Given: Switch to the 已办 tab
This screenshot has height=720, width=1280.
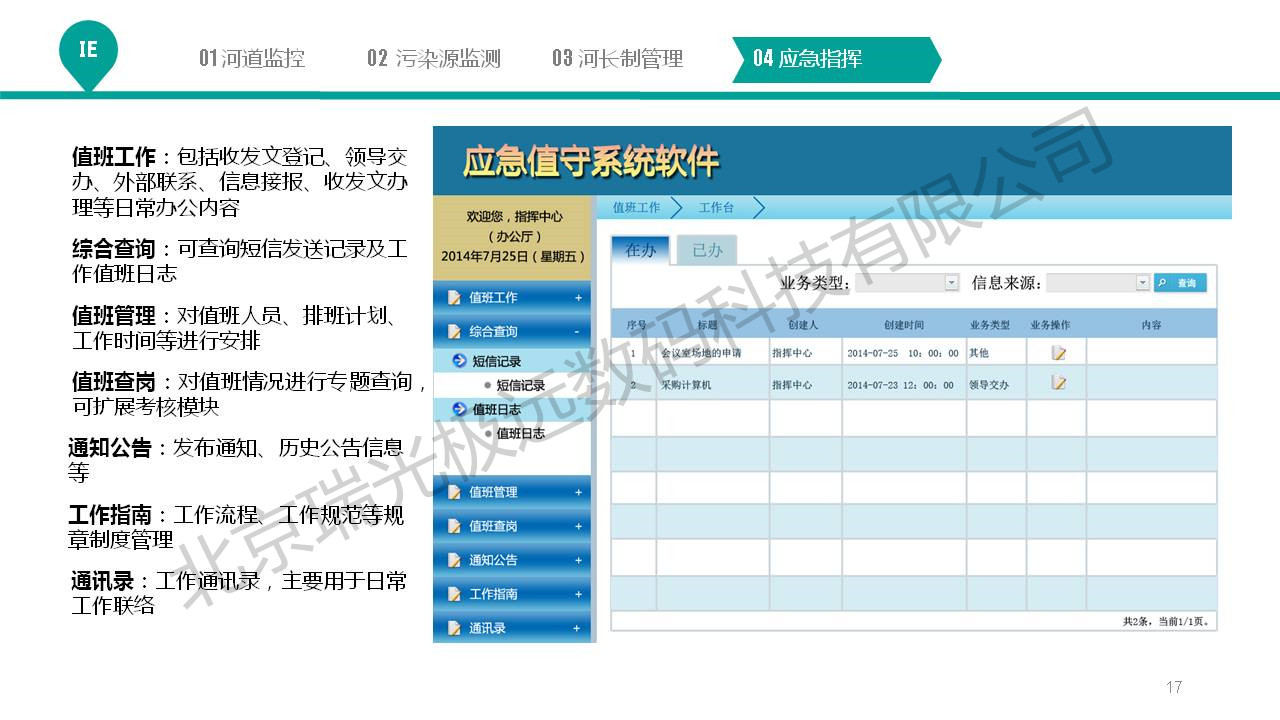Looking at the screenshot, I should click(x=707, y=250).
